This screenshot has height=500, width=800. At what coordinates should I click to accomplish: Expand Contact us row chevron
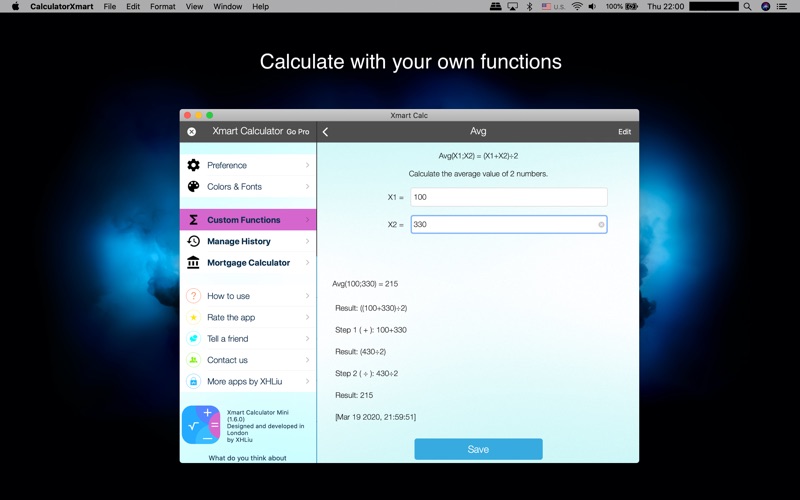(308, 360)
